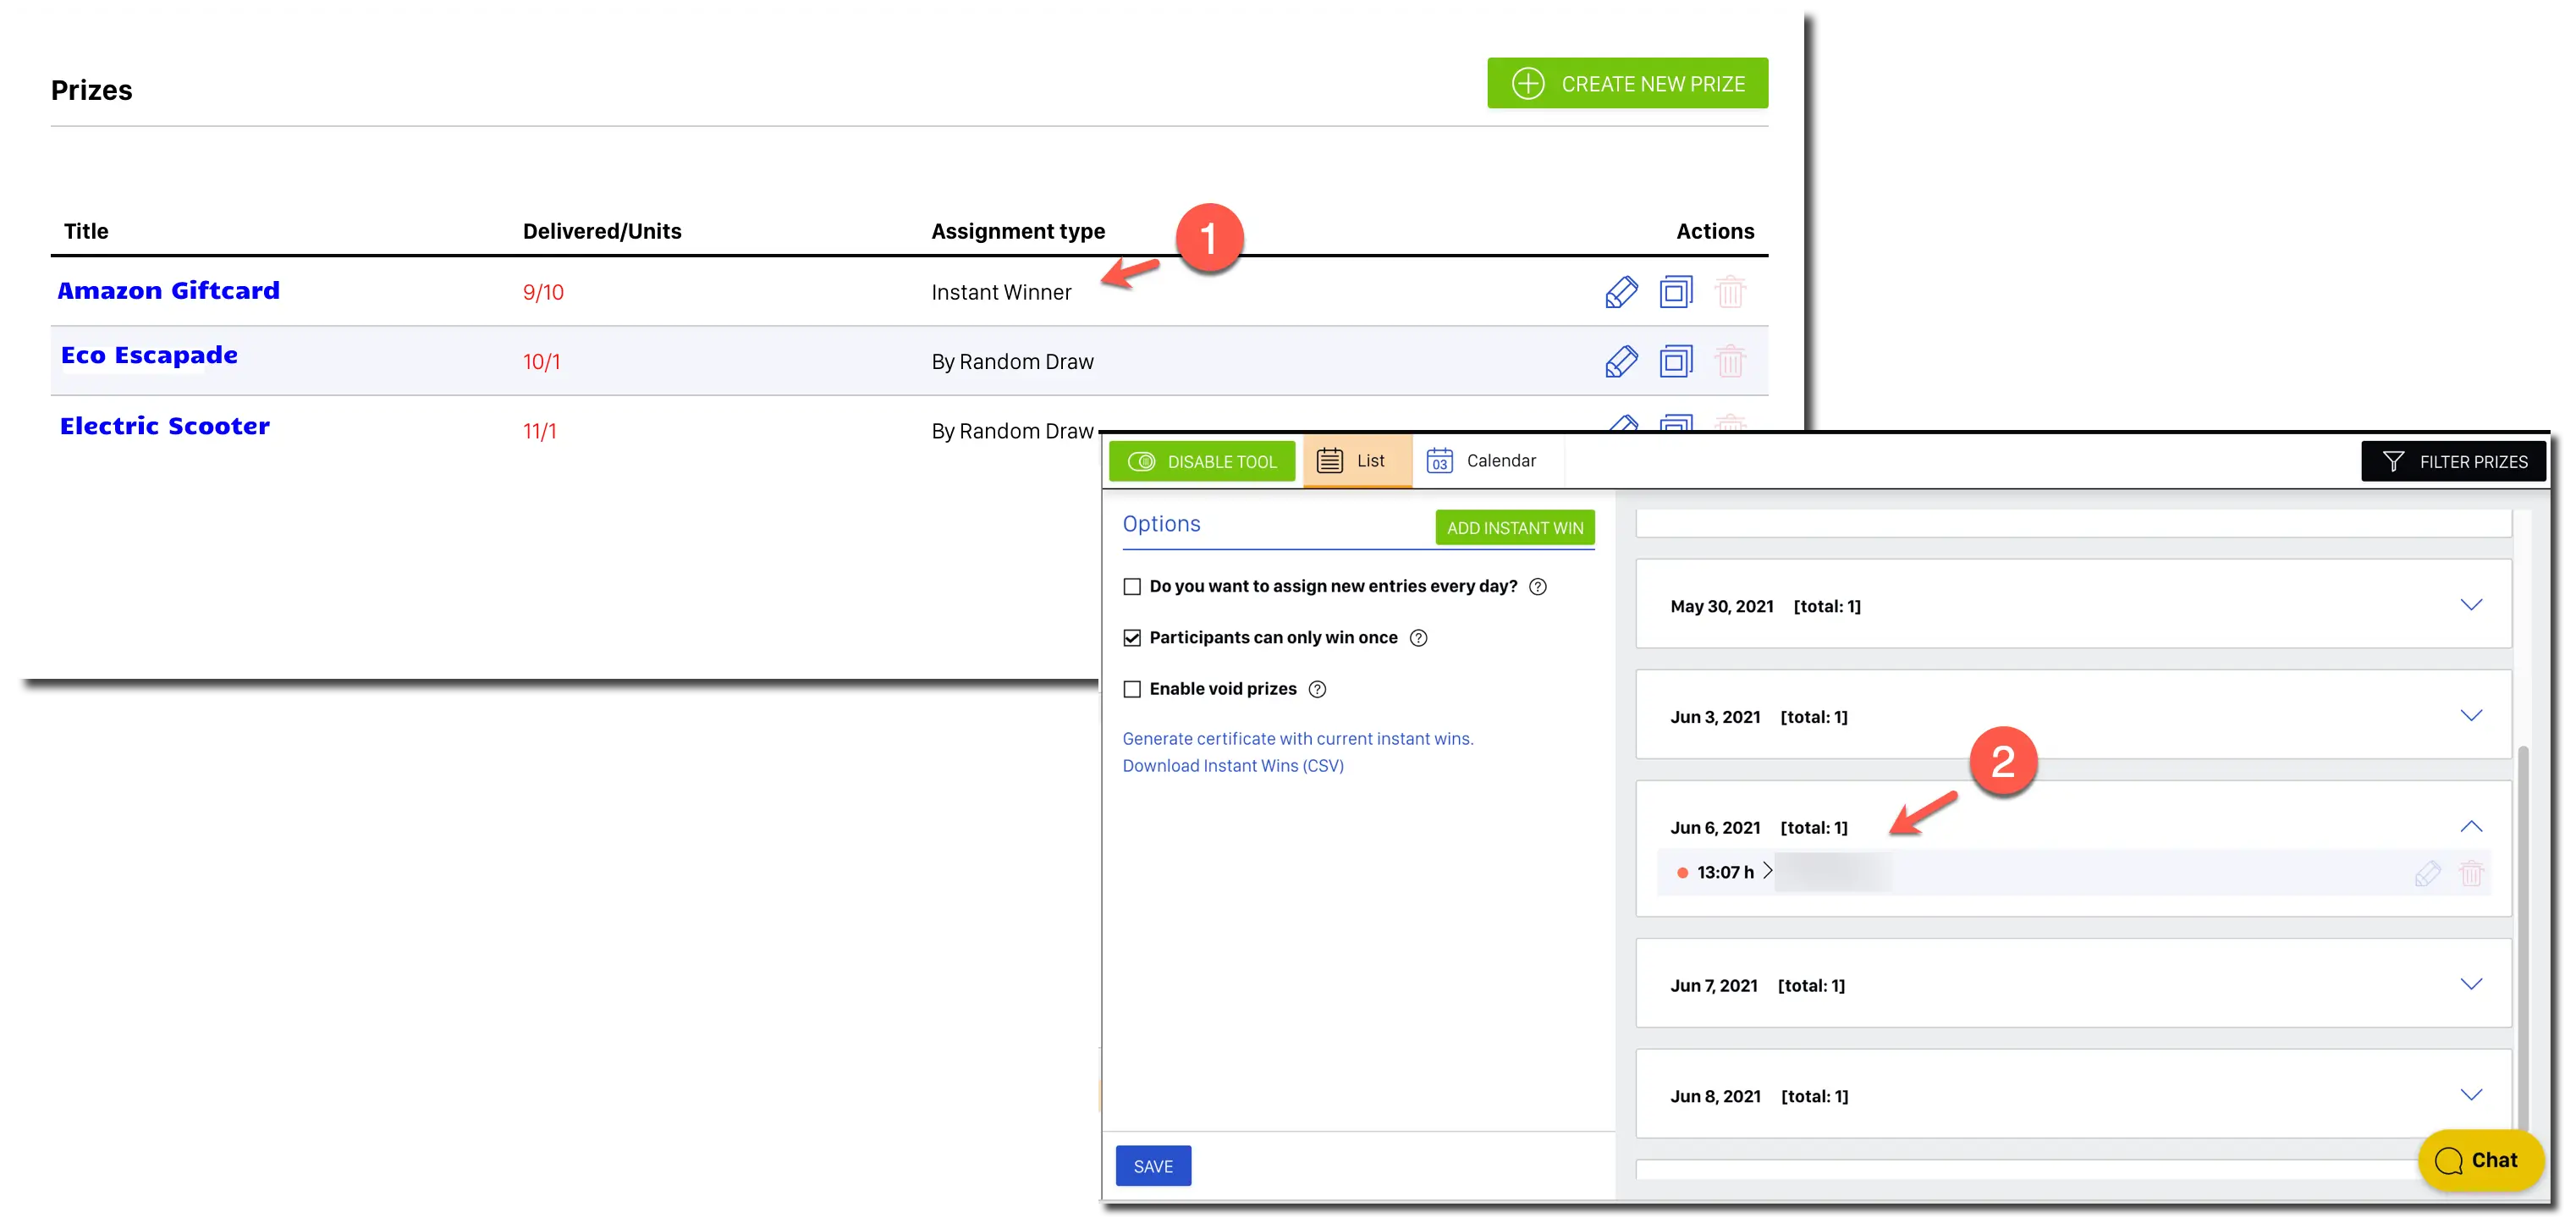Click the Create New Prize button
The width and height of the screenshot is (2576, 1229).
coord(1627,84)
